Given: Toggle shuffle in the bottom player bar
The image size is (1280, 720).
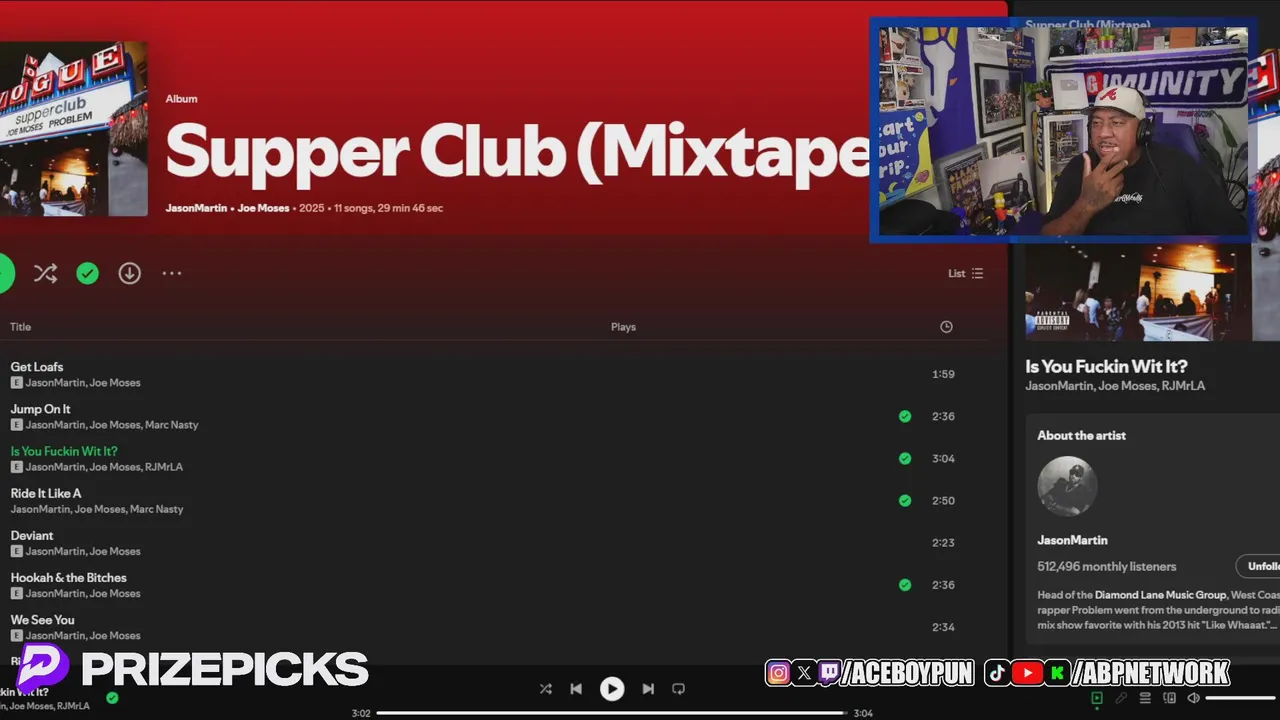Looking at the screenshot, I should click(x=545, y=689).
